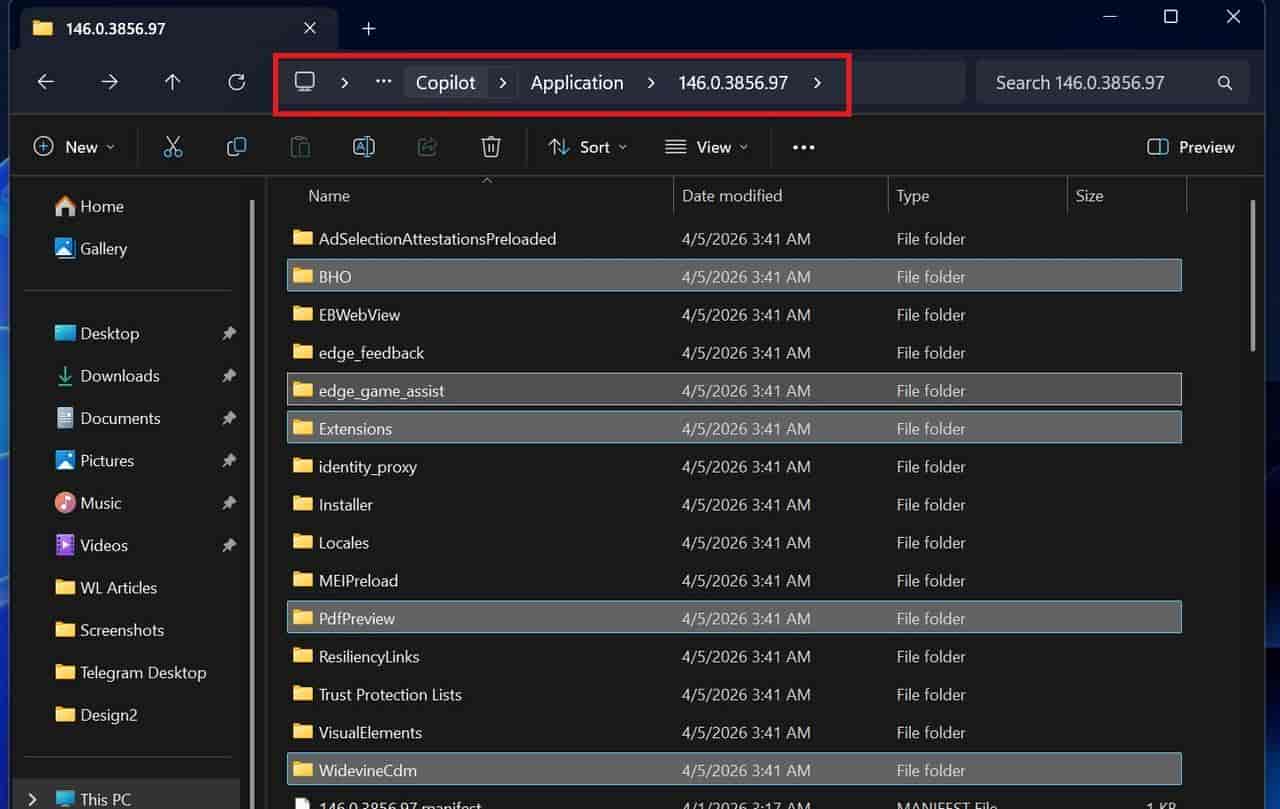The width and height of the screenshot is (1280, 809).
Task: Add a new tab with plus button
Action: click(369, 28)
